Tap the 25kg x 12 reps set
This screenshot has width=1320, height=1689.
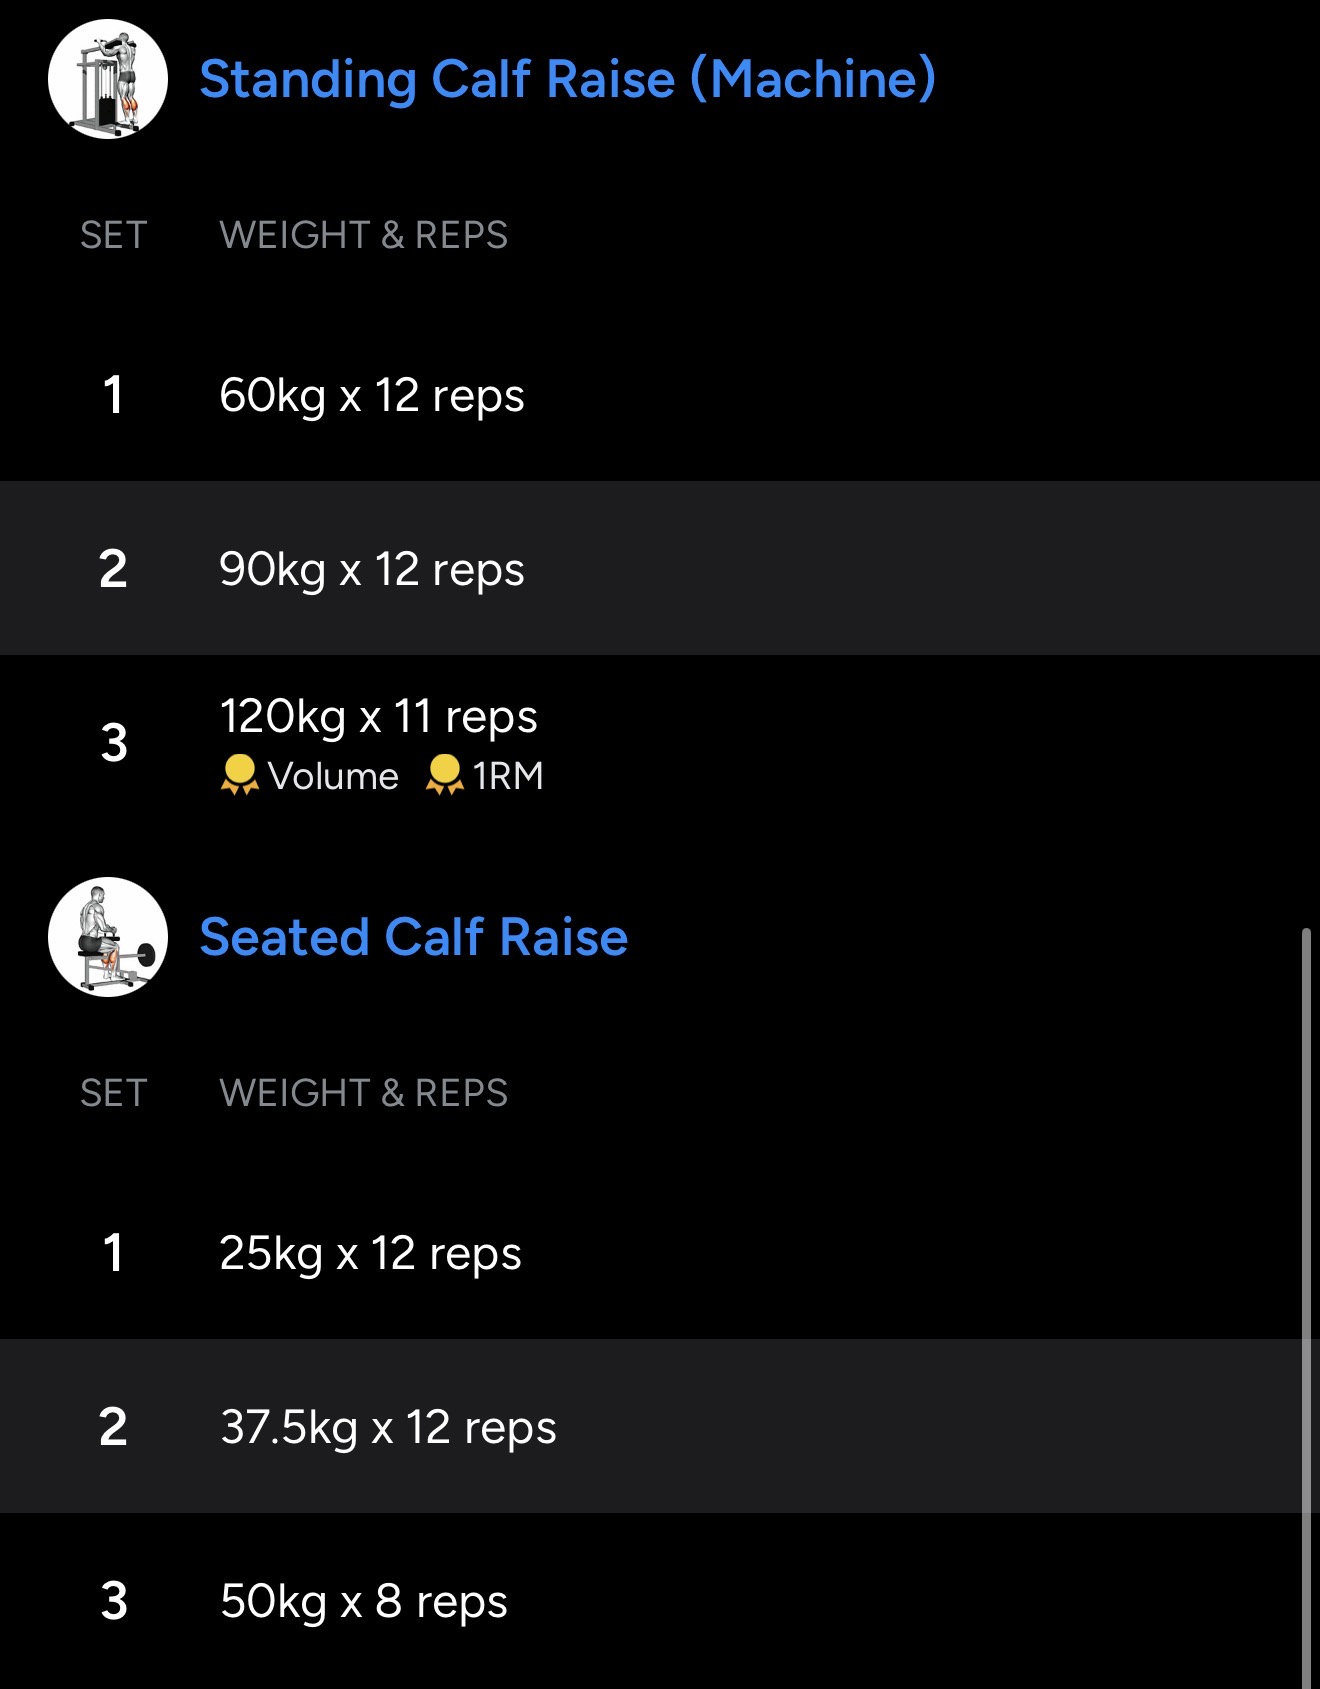coord(370,1253)
